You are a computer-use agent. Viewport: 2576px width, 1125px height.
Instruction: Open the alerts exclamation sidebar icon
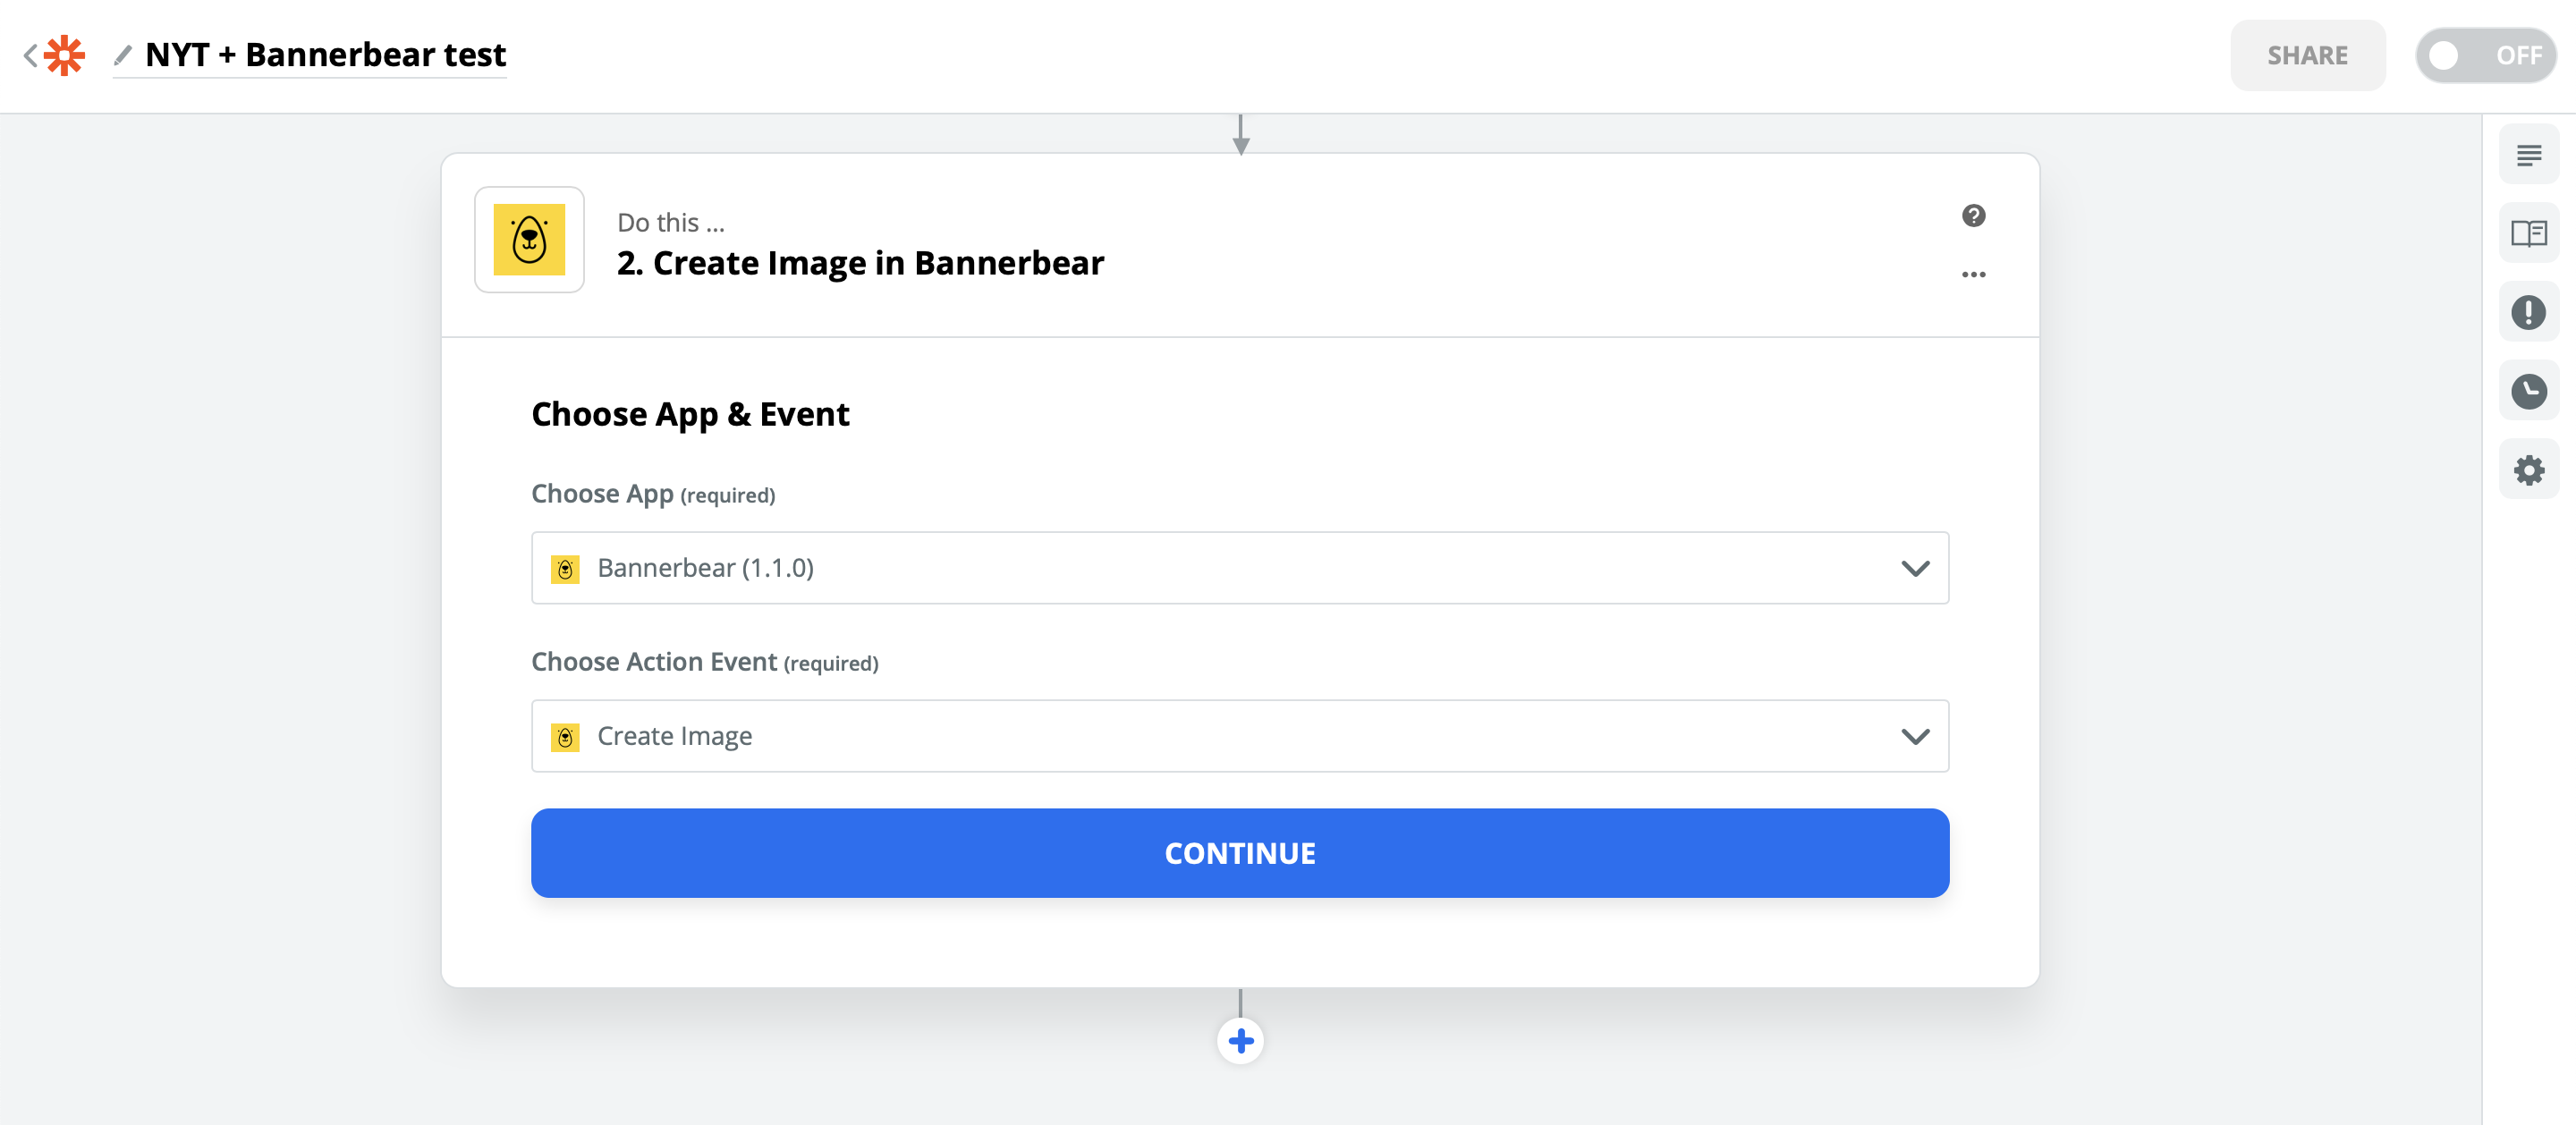pos(2528,313)
